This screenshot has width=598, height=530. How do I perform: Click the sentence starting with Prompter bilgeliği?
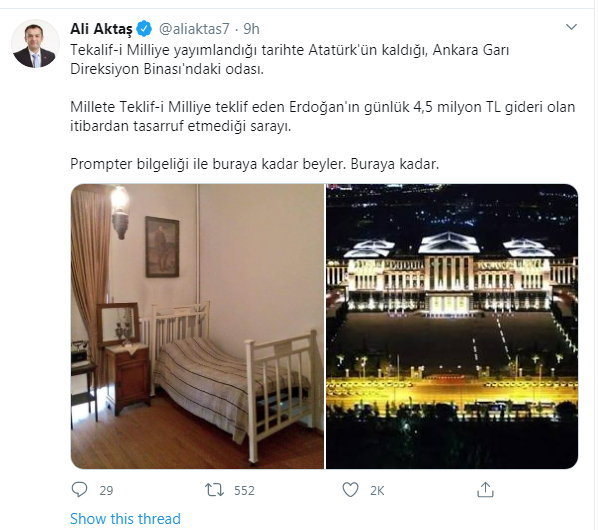coord(255,164)
